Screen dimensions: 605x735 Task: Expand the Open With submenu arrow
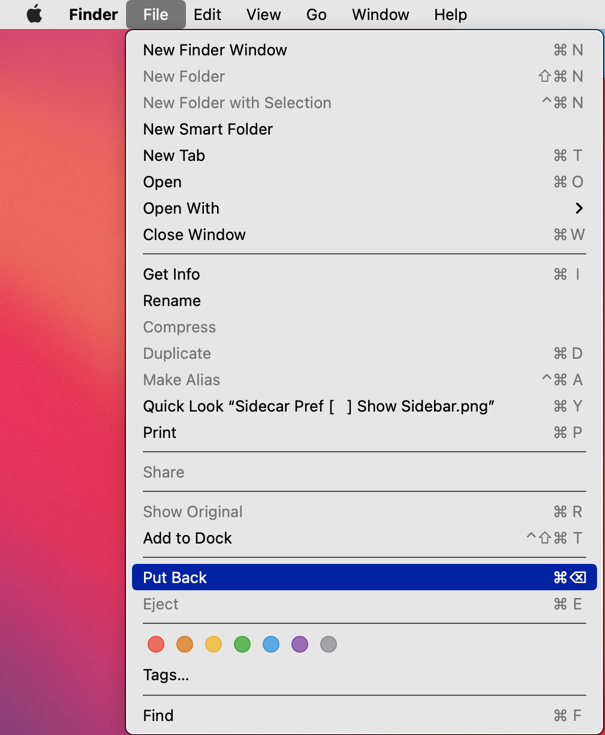(x=579, y=208)
